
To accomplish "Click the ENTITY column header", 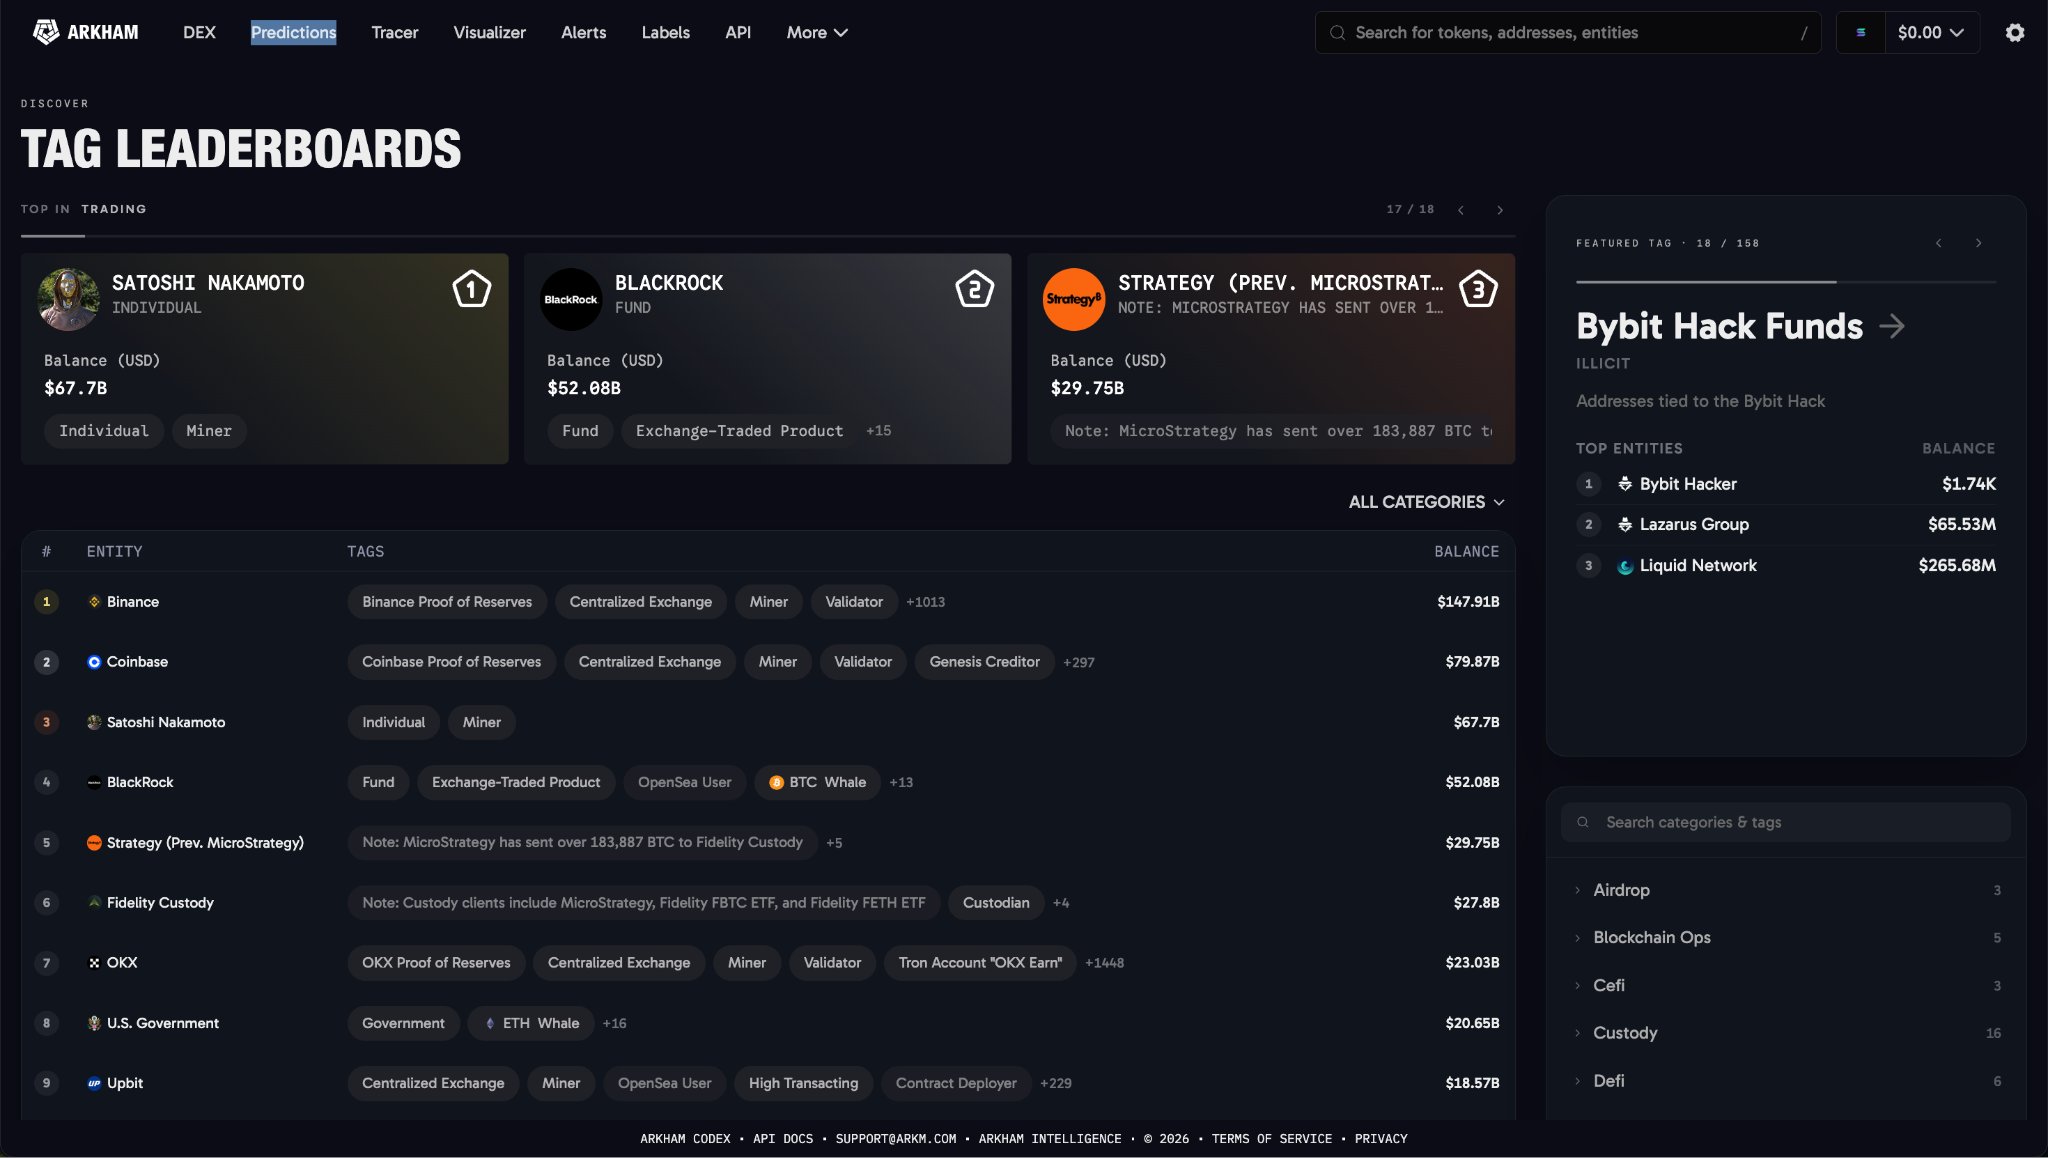I will click(114, 552).
